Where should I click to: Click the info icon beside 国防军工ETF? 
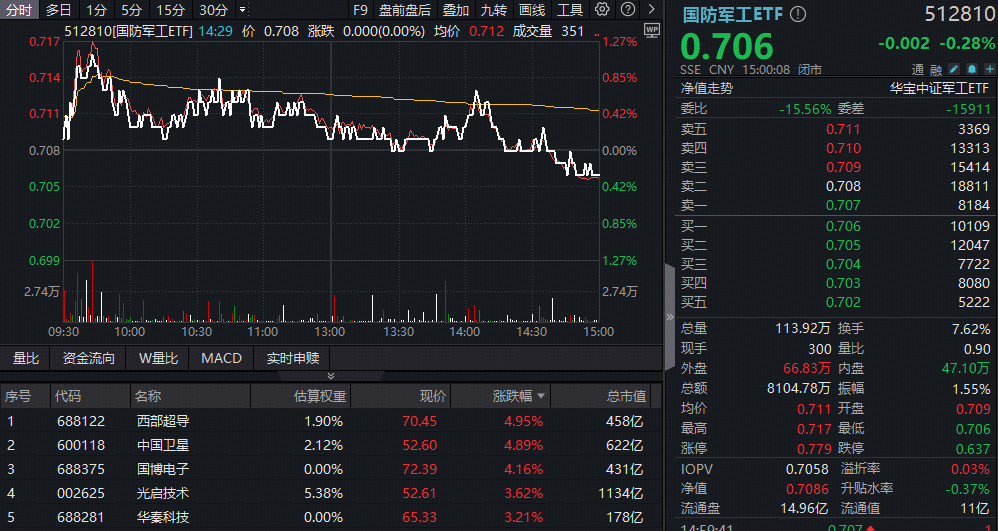(797, 15)
